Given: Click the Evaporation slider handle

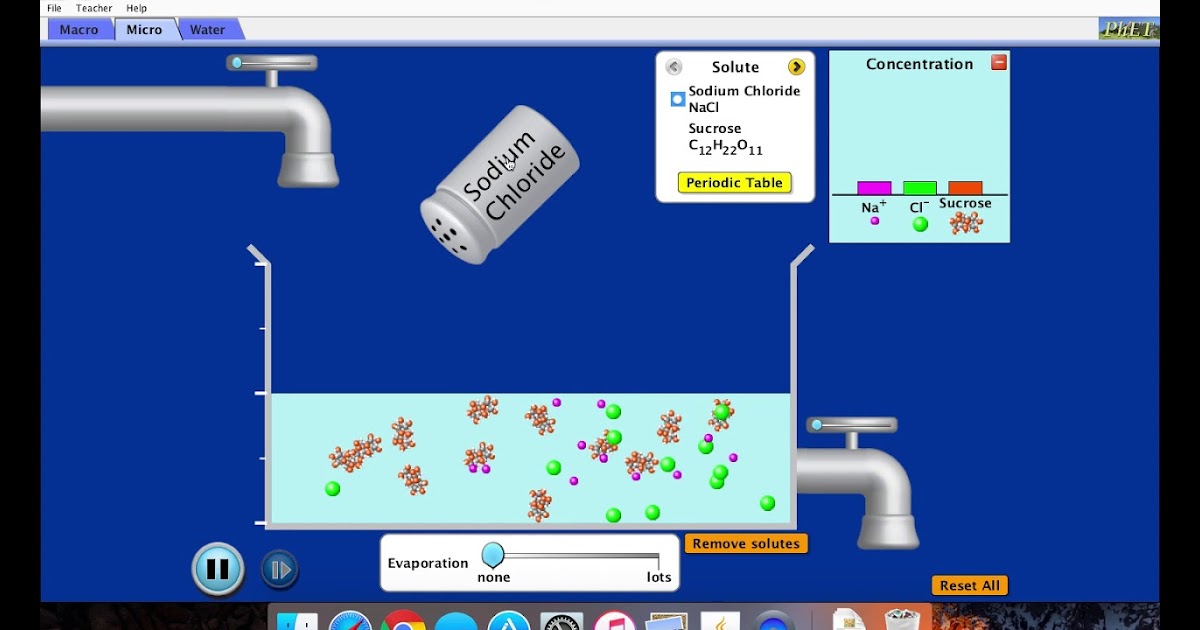Looking at the screenshot, I should [x=493, y=555].
